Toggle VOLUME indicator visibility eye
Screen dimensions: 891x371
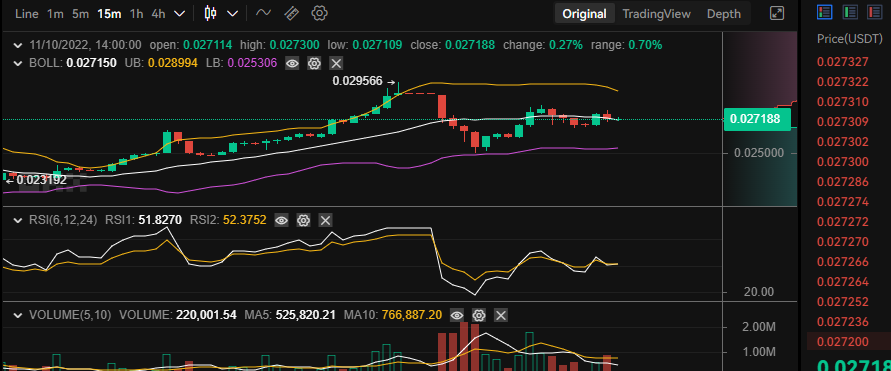(x=457, y=315)
